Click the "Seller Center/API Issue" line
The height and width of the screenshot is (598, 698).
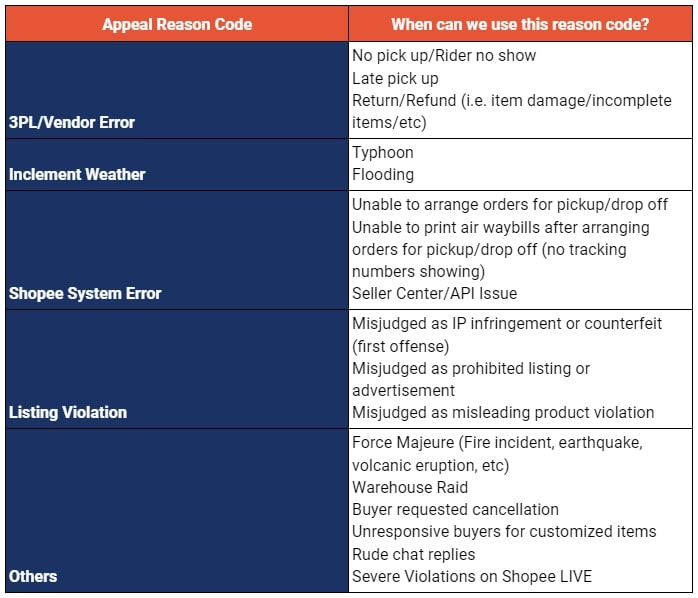click(435, 293)
